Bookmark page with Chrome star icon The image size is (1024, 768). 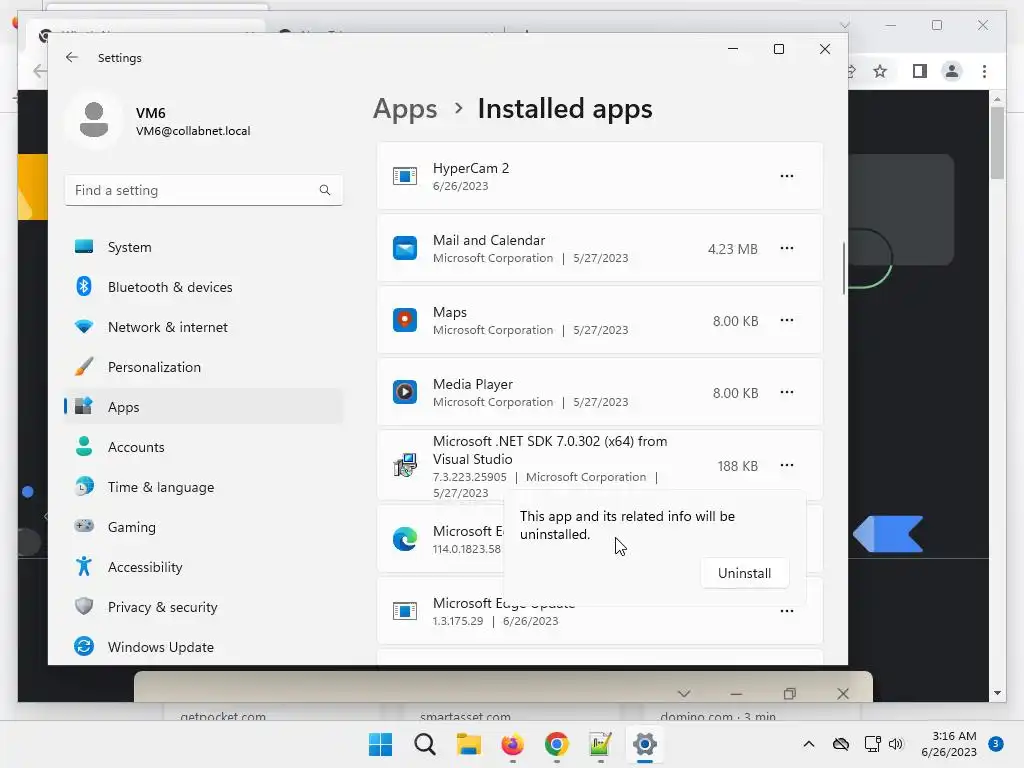(x=880, y=71)
